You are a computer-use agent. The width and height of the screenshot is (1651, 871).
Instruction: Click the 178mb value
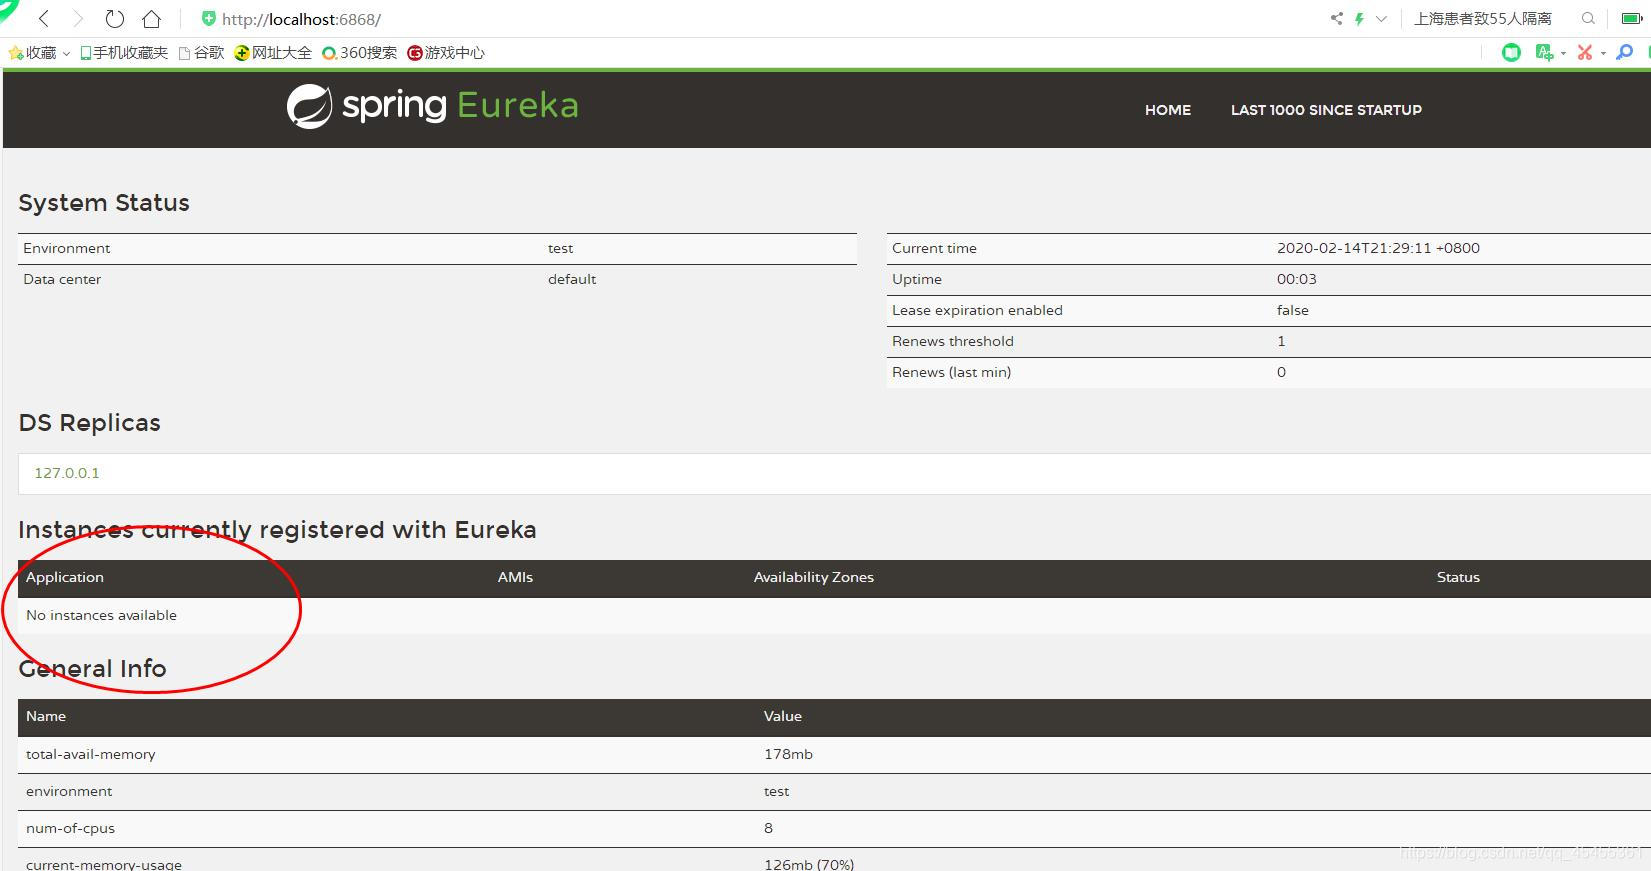tap(788, 754)
